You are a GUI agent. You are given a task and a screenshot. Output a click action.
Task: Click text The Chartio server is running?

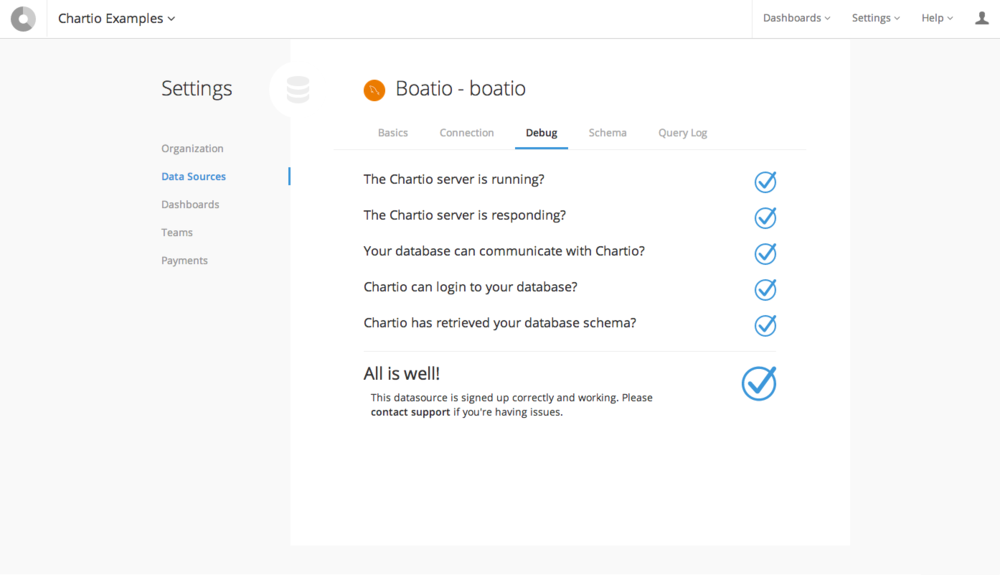(x=454, y=180)
